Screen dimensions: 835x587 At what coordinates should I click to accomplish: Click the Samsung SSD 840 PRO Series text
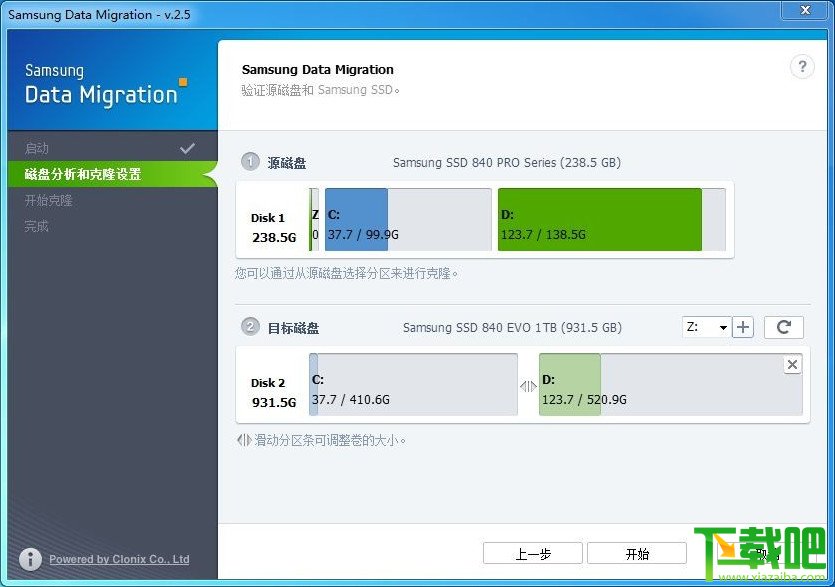(x=506, y=162)
